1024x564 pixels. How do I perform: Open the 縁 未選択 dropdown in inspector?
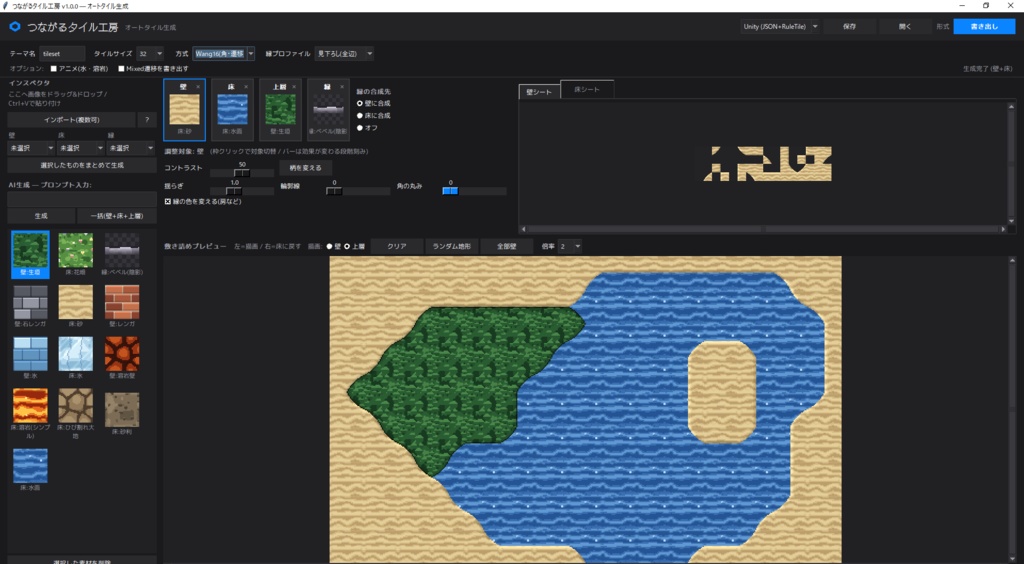[x=131, y=148]
